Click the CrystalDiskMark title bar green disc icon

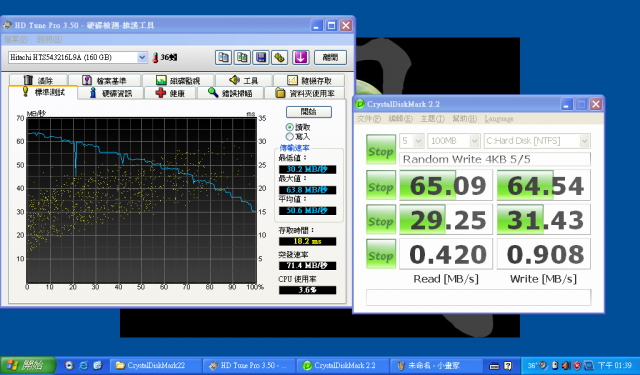360,104
